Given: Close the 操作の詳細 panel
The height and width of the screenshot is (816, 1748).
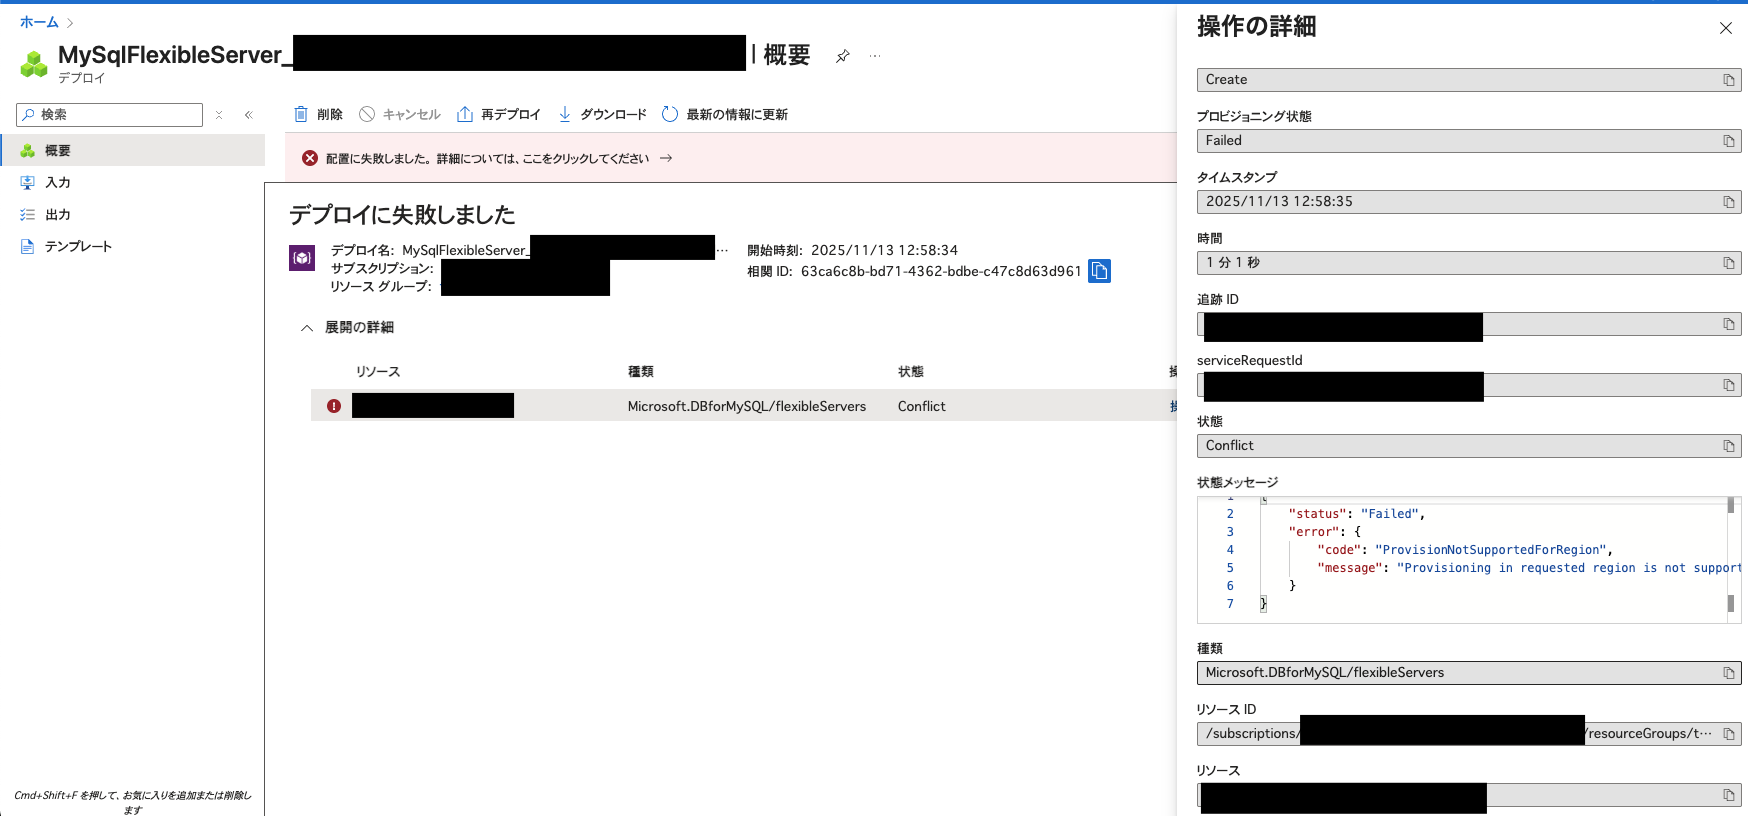Looking at the screenshot, I should (1726, 28).
